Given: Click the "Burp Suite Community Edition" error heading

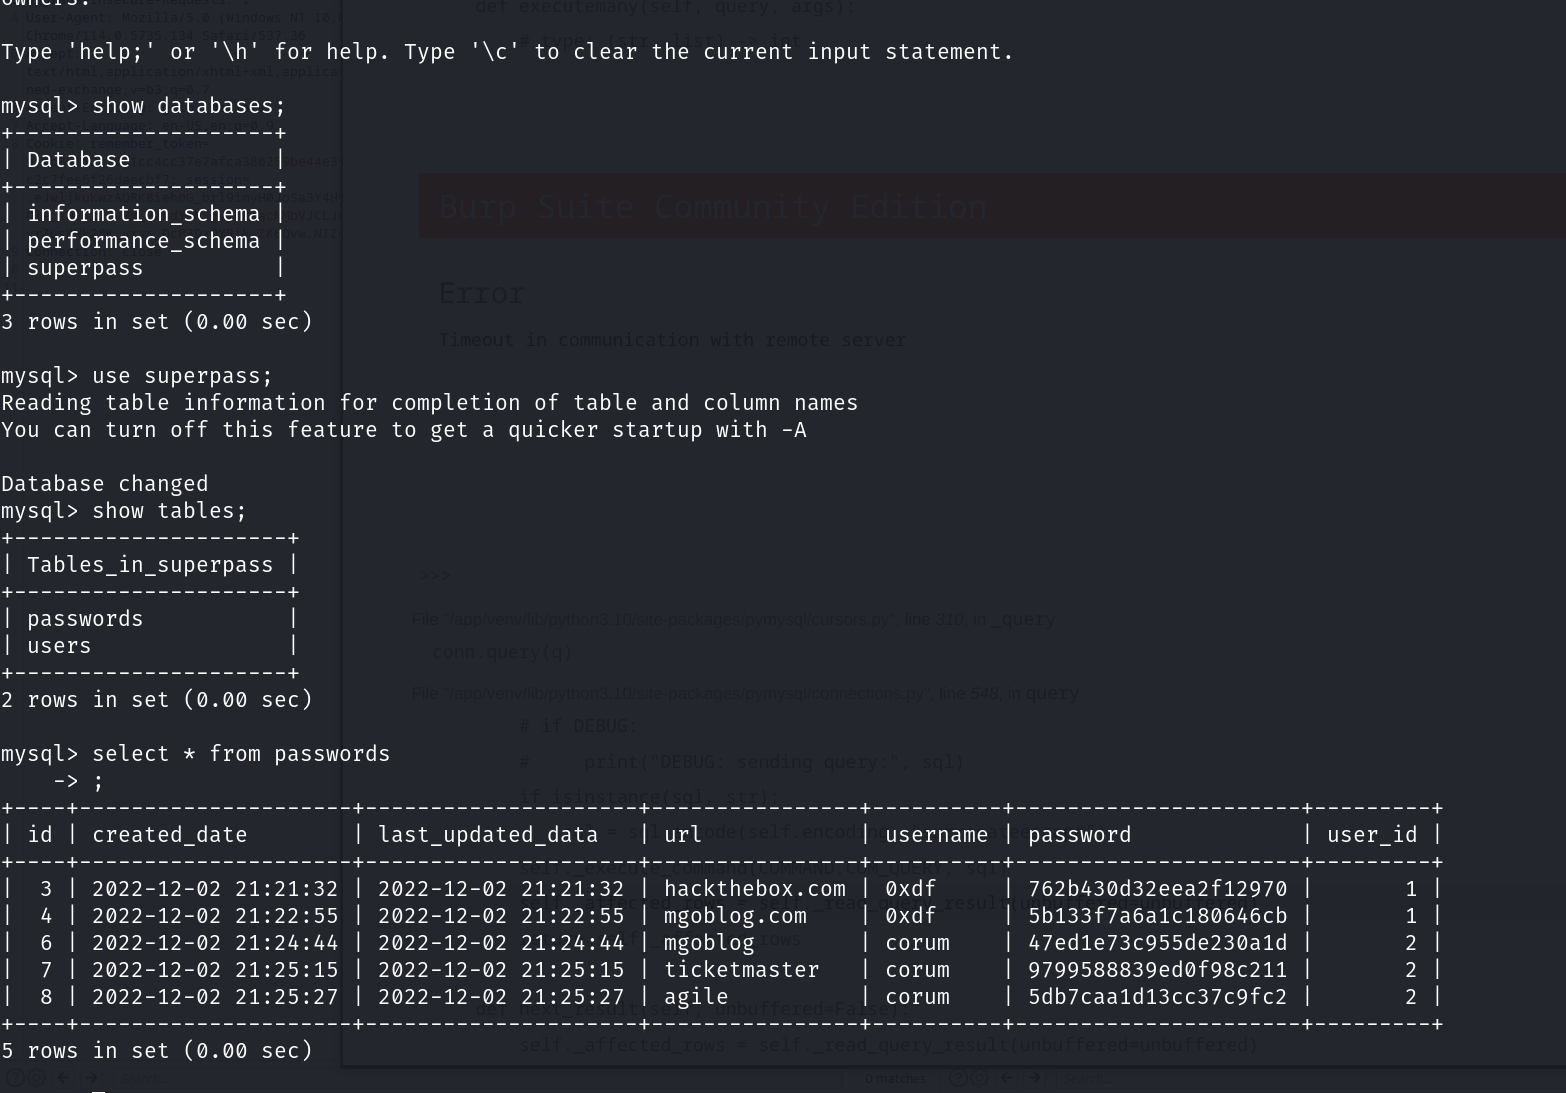Looking at the screenshot, I should (x=712, y=207).
